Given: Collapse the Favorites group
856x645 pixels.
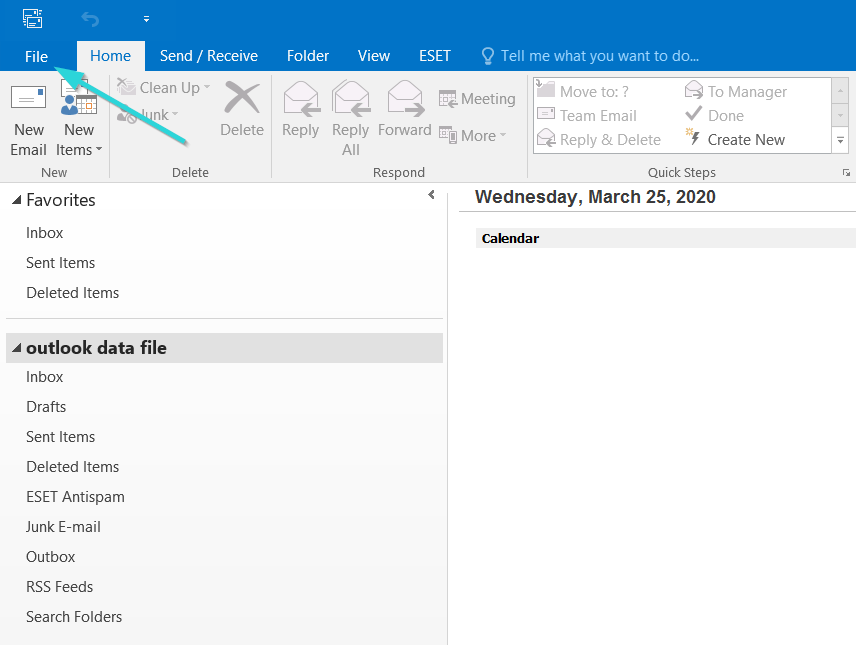Looking at the screenshot, I should pos(16,200).
